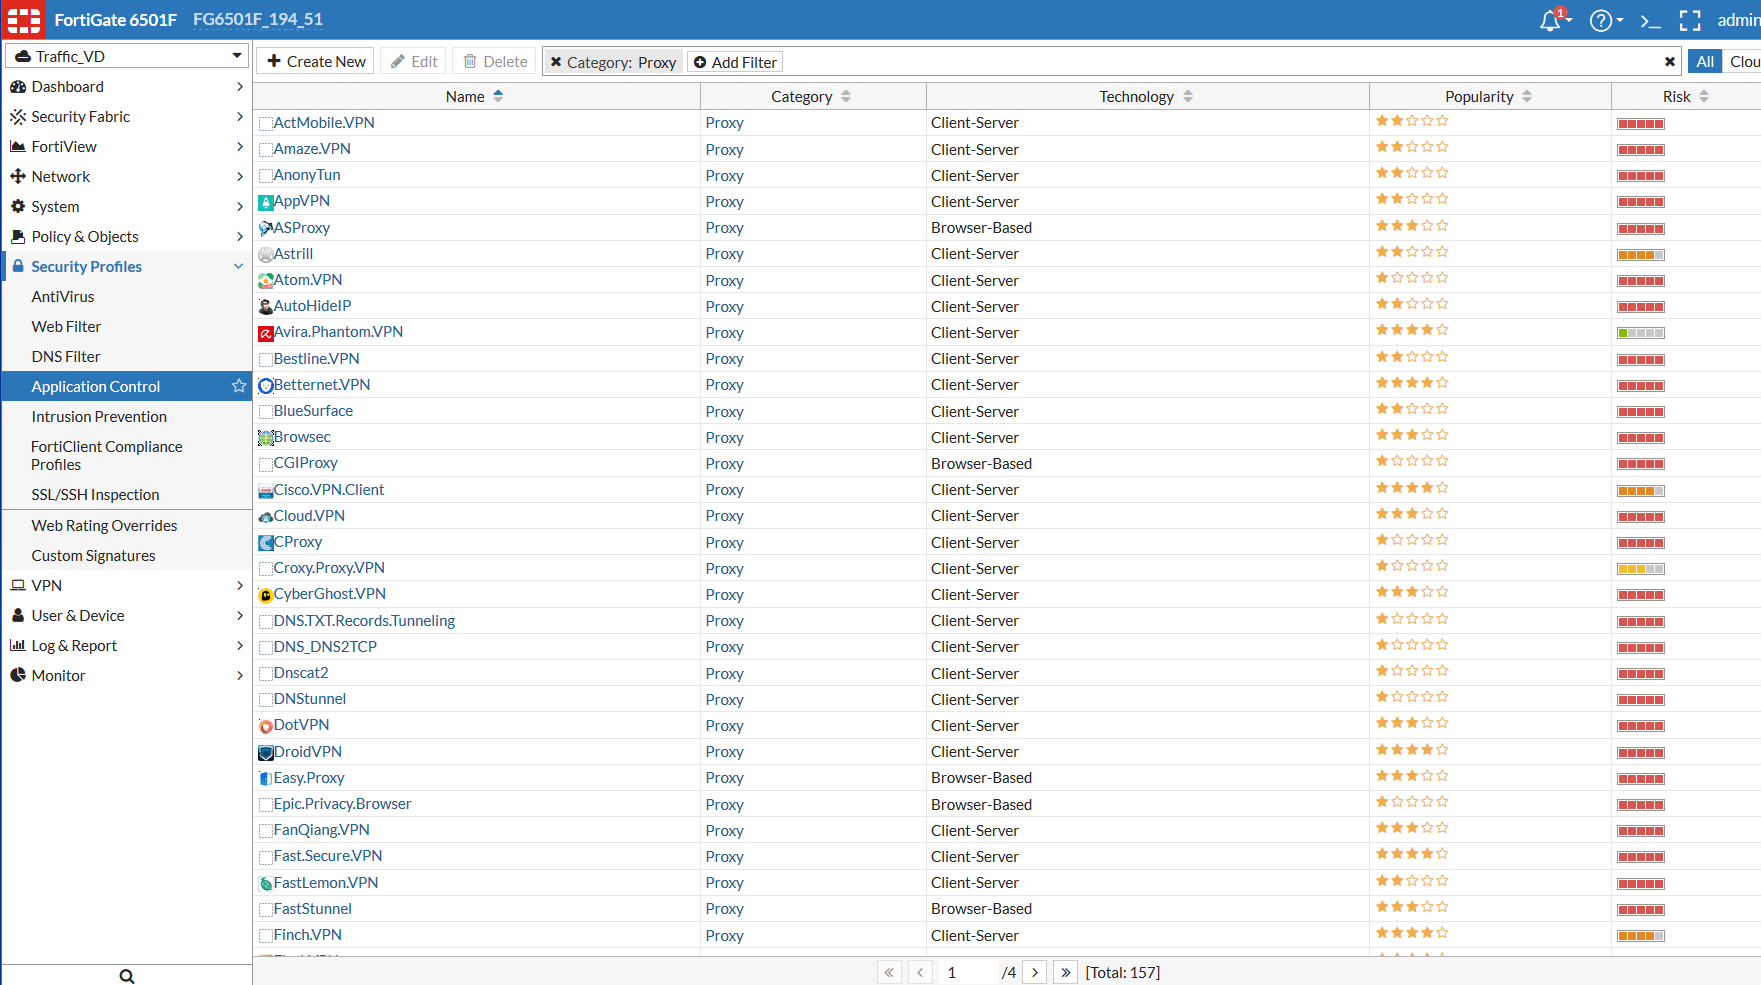
Task: Jump to the last page
Action: pyautogui.click(x=1066, y=972)
